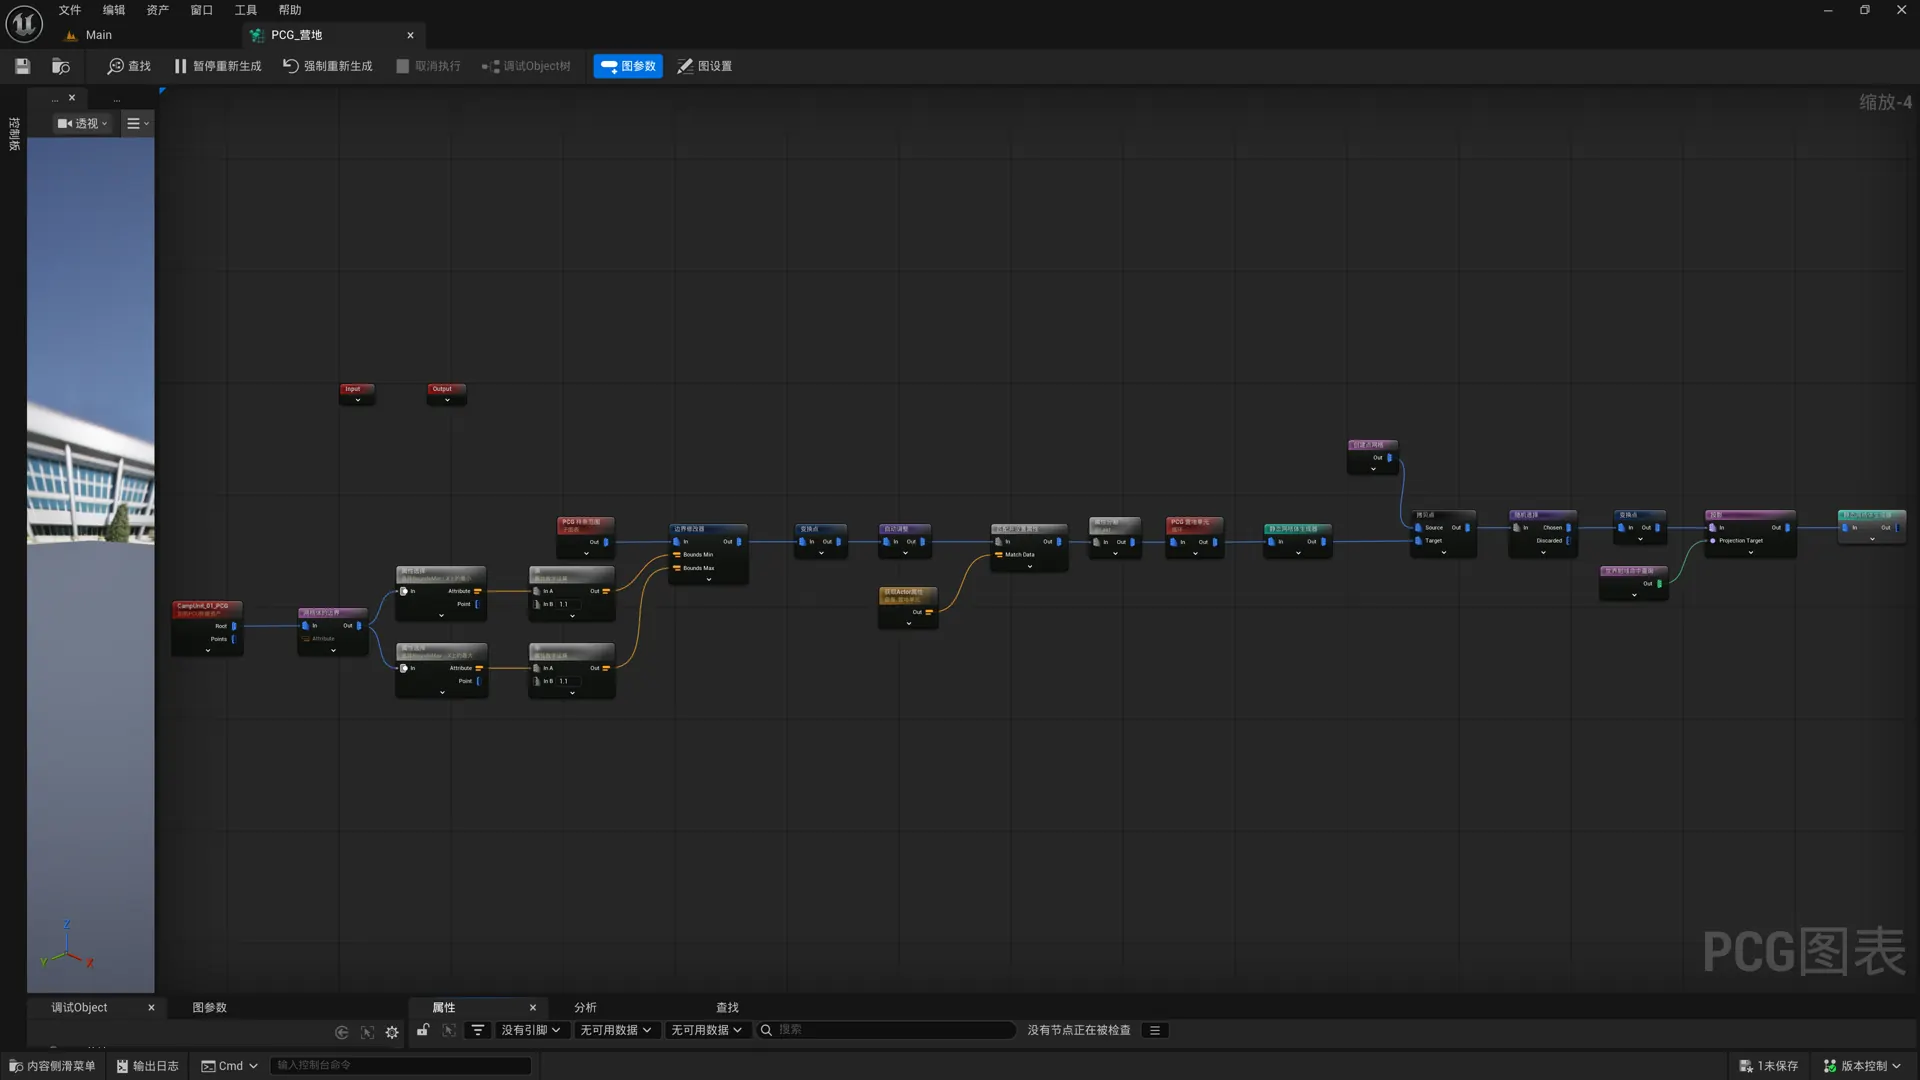
Task: Click the select-object cursor icon beside gear
Action: (x=367, y=1032)
